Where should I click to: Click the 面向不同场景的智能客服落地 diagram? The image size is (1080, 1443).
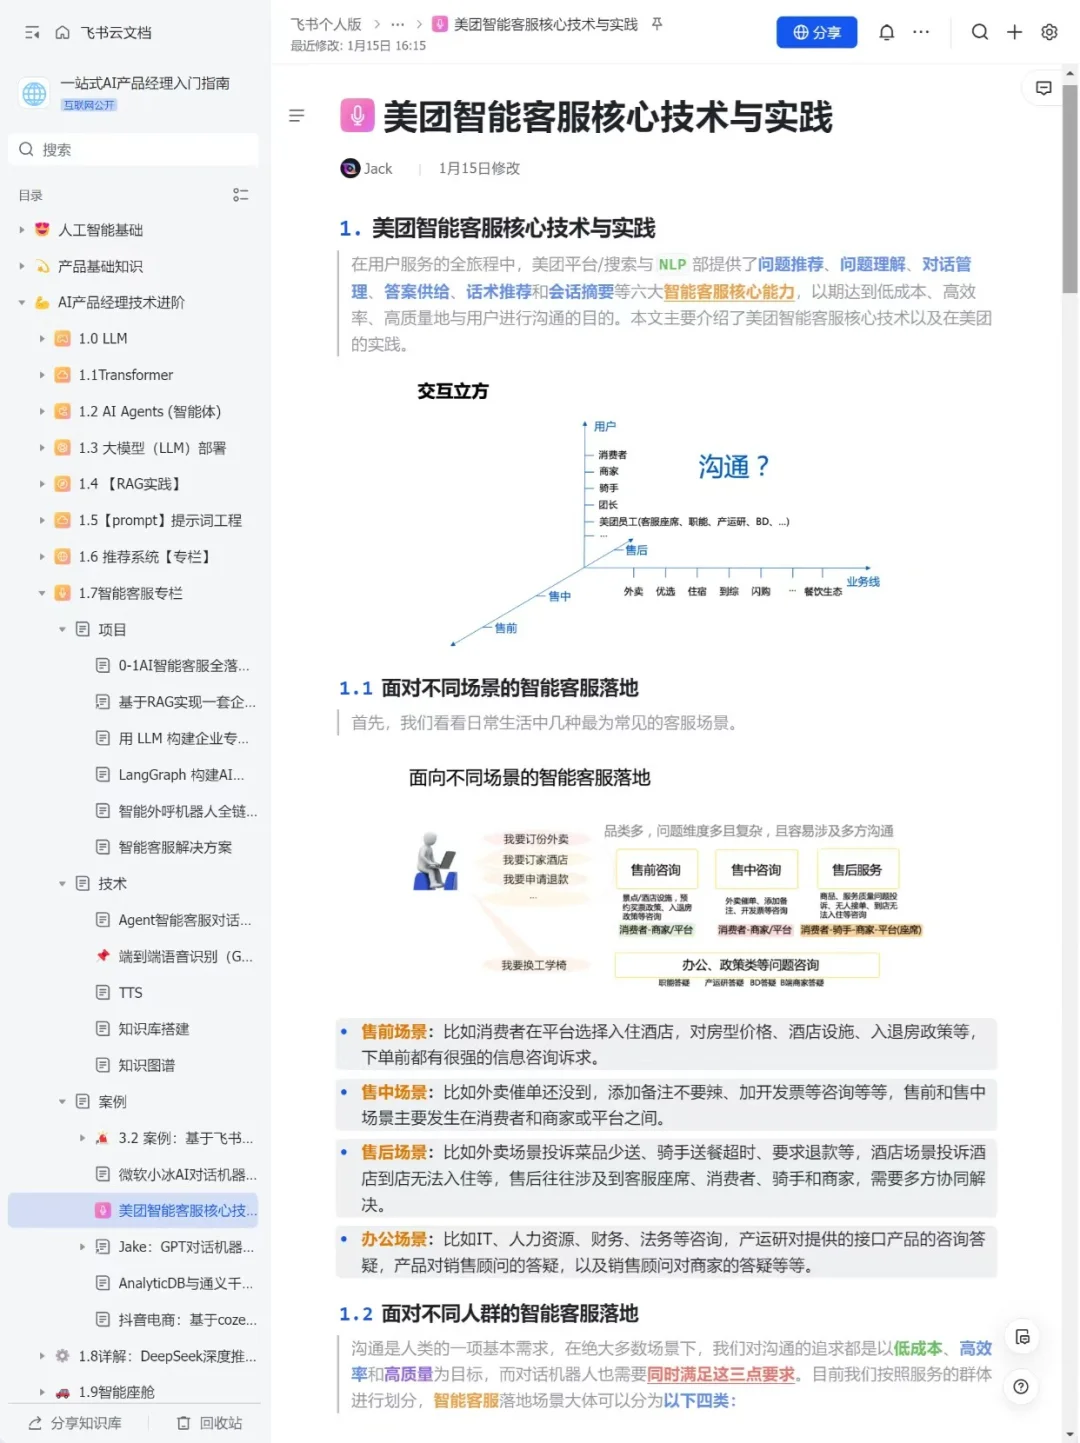pos(665,878)
